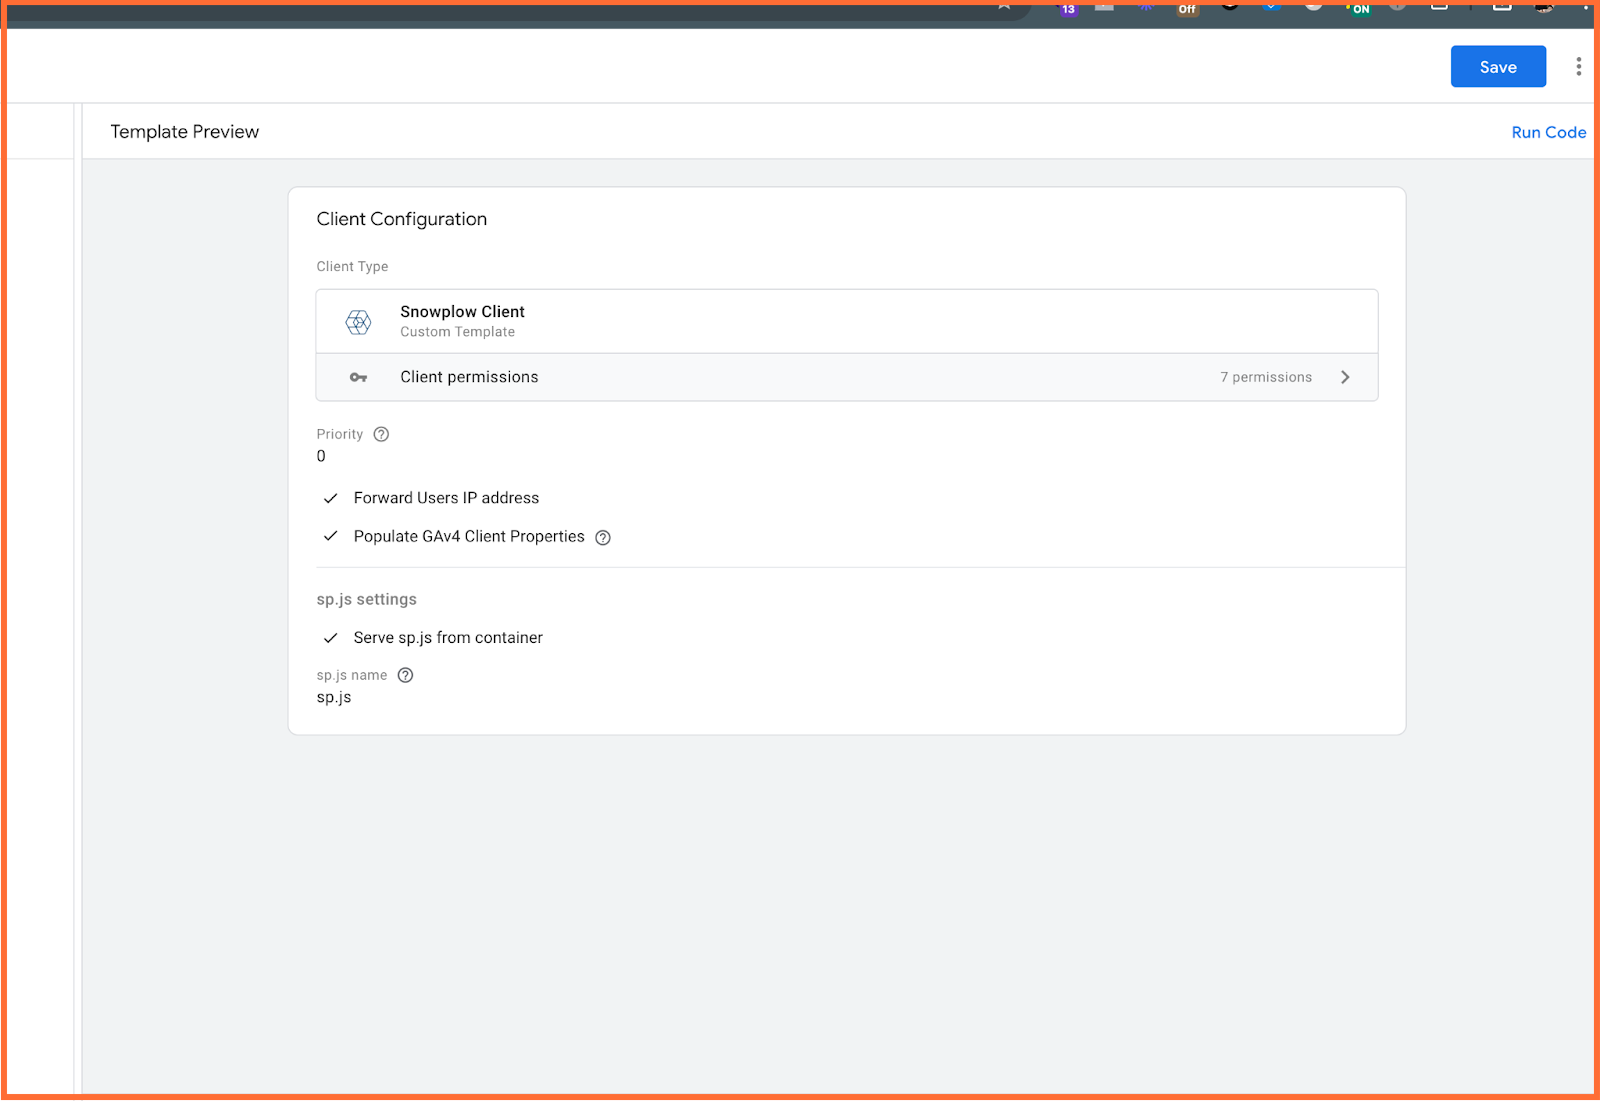Click the Priority value field showing 0
This screenshot has width=1600, height=1101.
[x=321, y=456]
